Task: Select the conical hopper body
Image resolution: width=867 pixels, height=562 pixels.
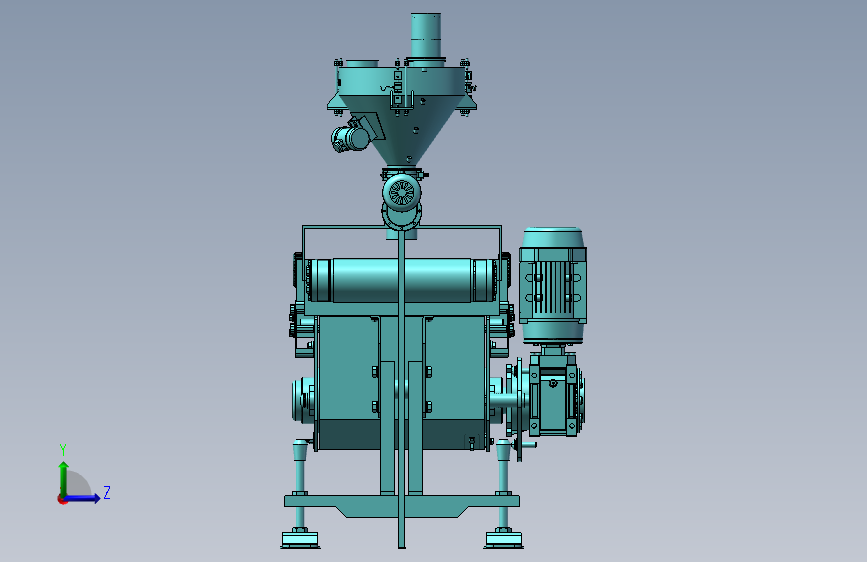Action: tap(402, 130)
